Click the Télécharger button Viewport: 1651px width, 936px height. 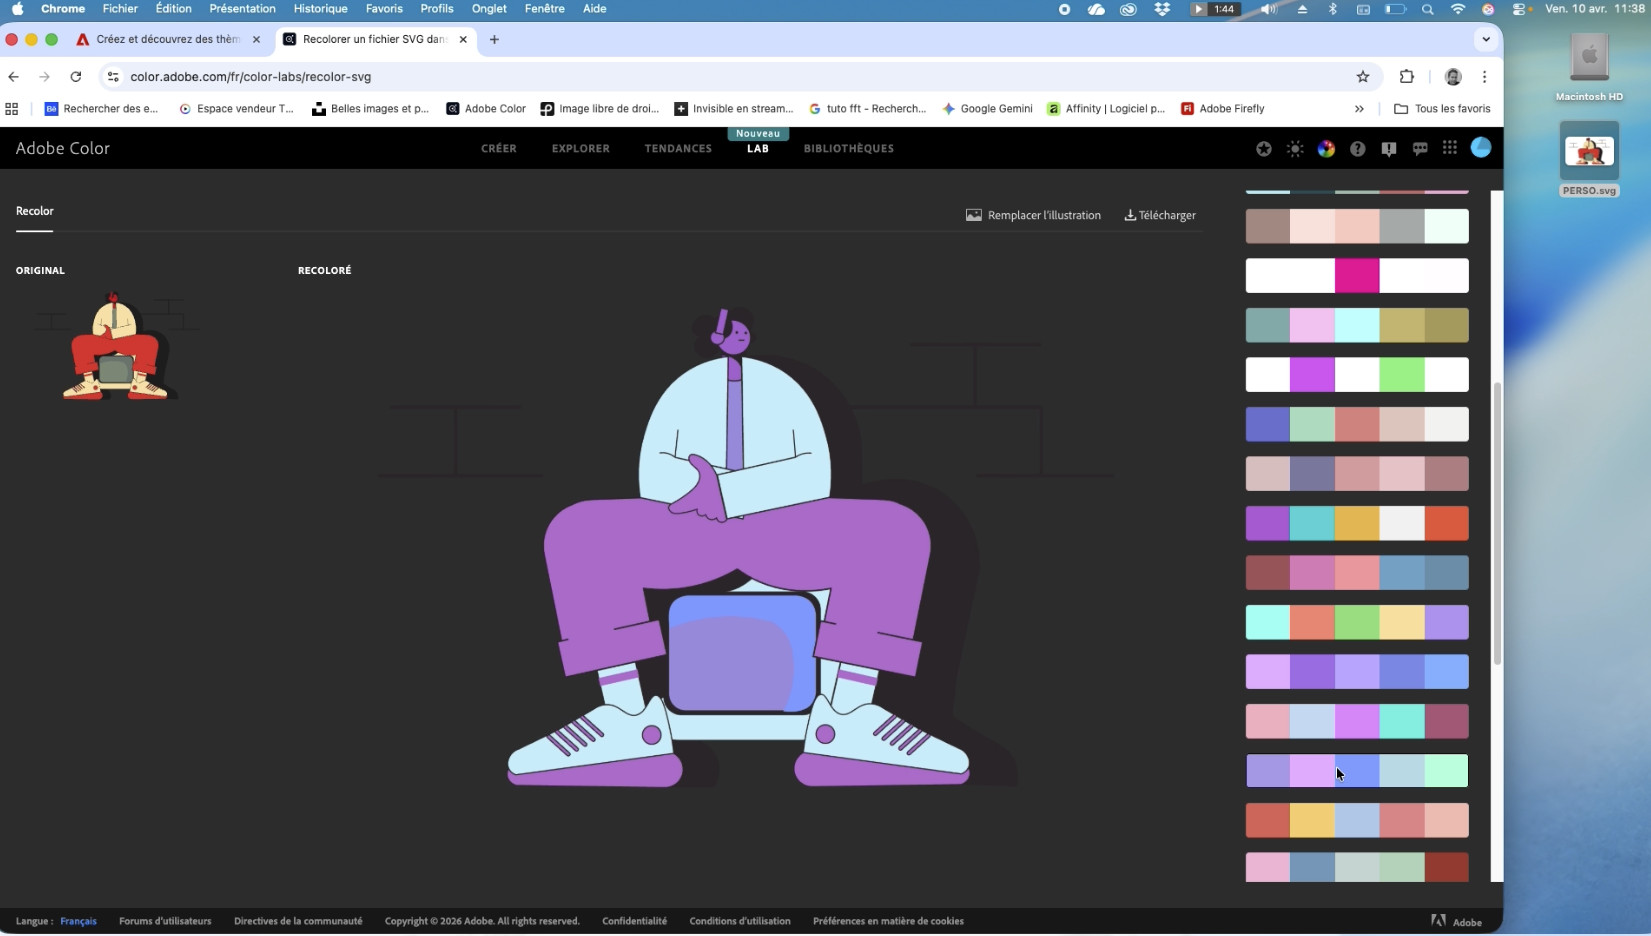[x=1160, y=215]
